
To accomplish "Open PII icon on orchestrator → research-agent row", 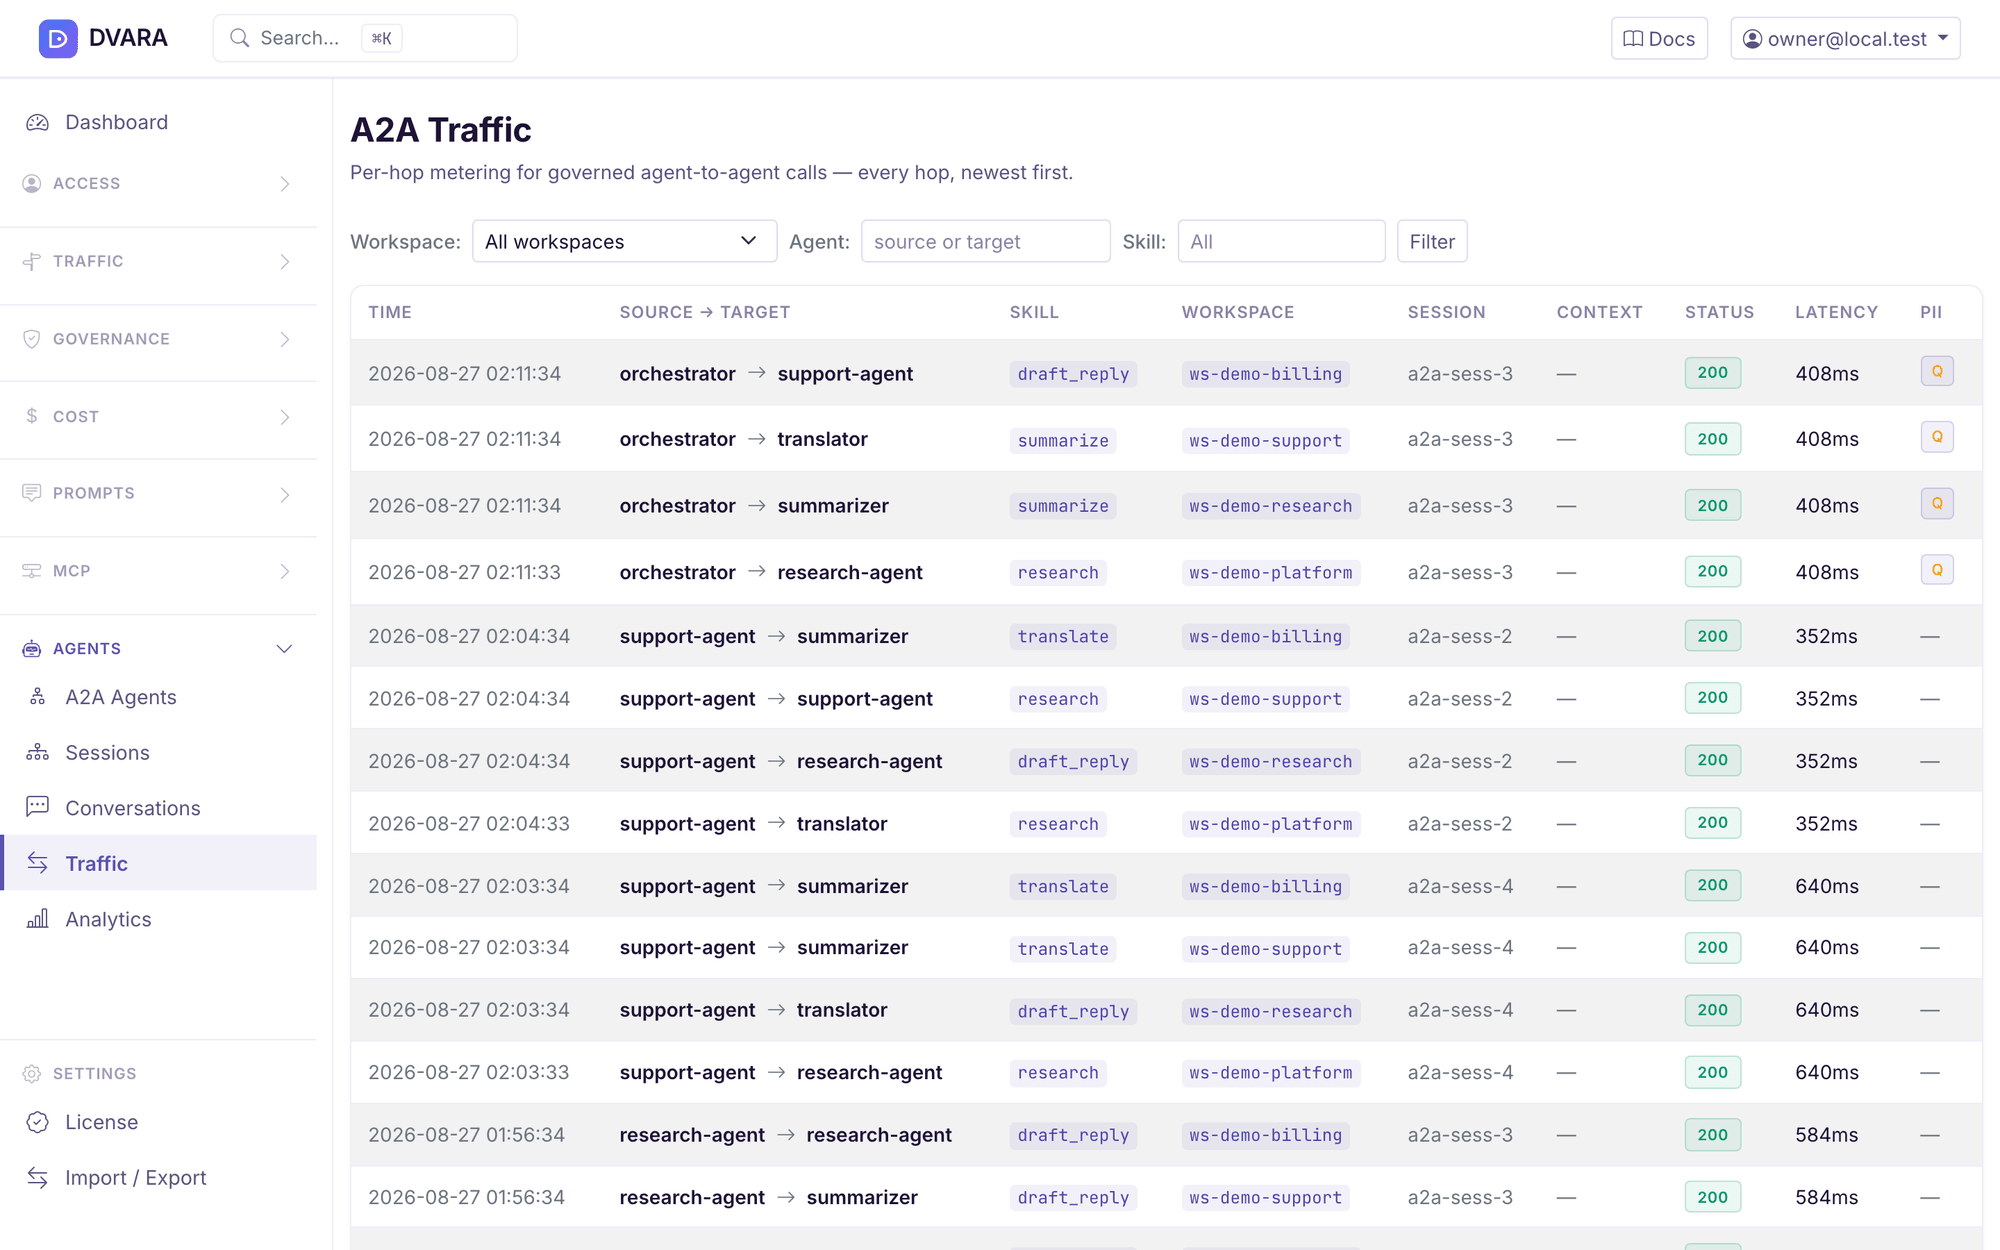I will [1937, 570].
